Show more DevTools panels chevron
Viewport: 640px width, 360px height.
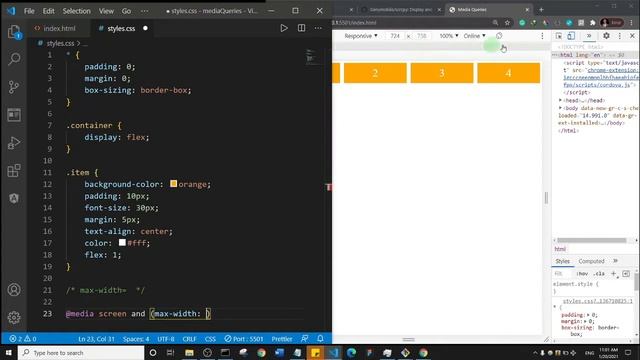tap(589, 36)
